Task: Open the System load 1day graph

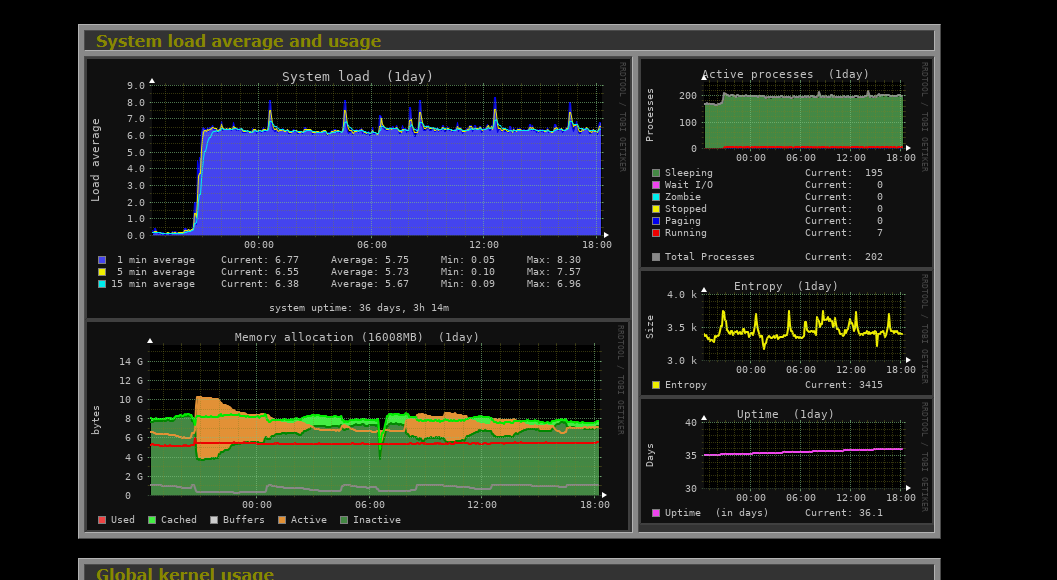Action: (x=359, y=188)
